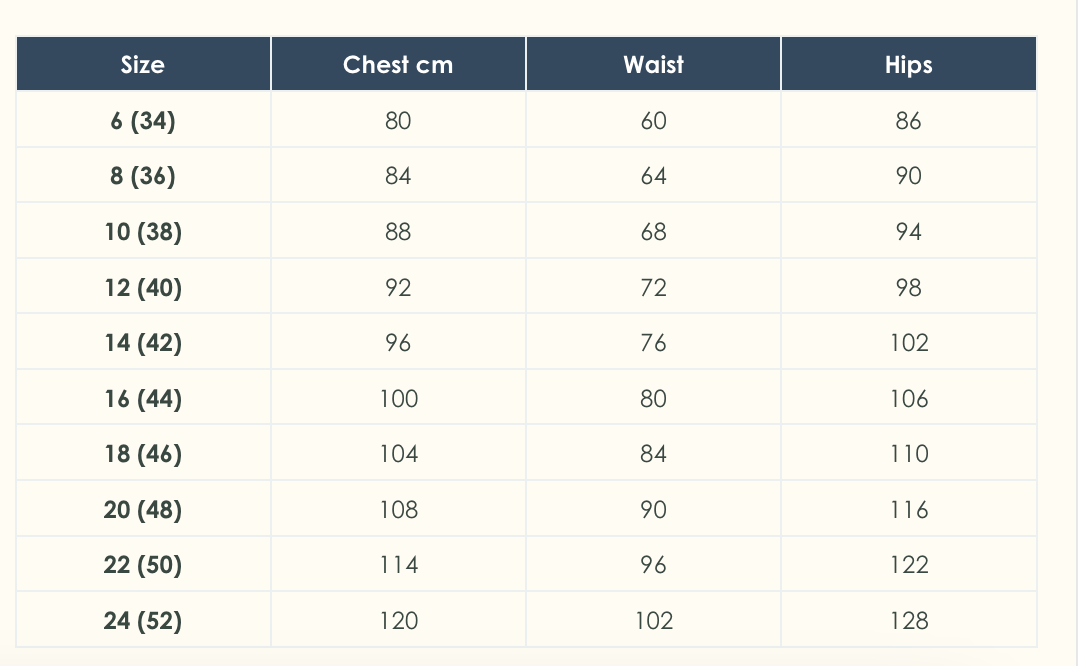
Task: Select the 14 (42) size row label
Action: pyautogui.click(x=143, y=343)
